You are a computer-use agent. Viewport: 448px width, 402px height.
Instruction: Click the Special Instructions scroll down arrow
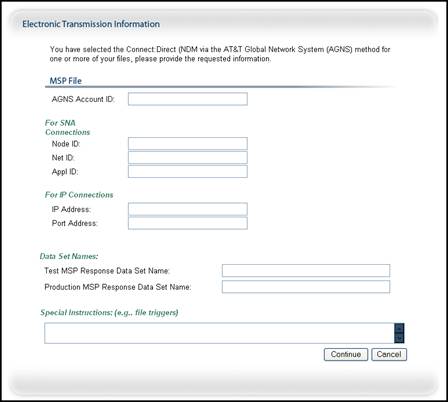(x=399, y=338)
